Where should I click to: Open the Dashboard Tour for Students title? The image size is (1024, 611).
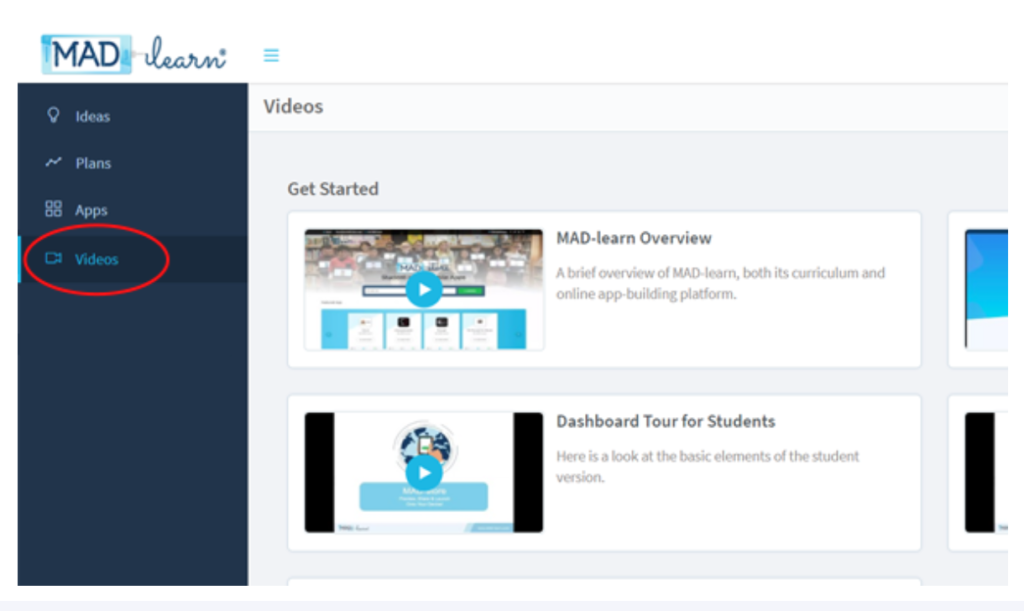[665, 421]
